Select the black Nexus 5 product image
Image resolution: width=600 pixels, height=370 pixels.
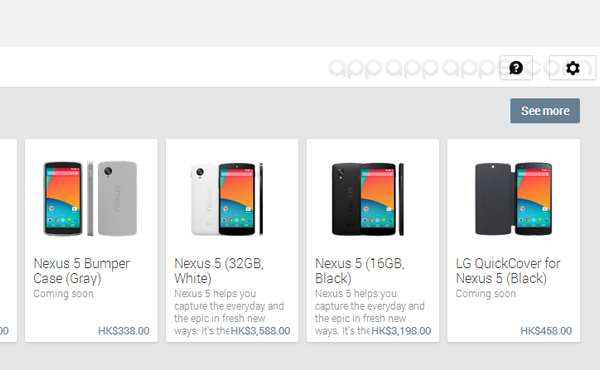368,199
